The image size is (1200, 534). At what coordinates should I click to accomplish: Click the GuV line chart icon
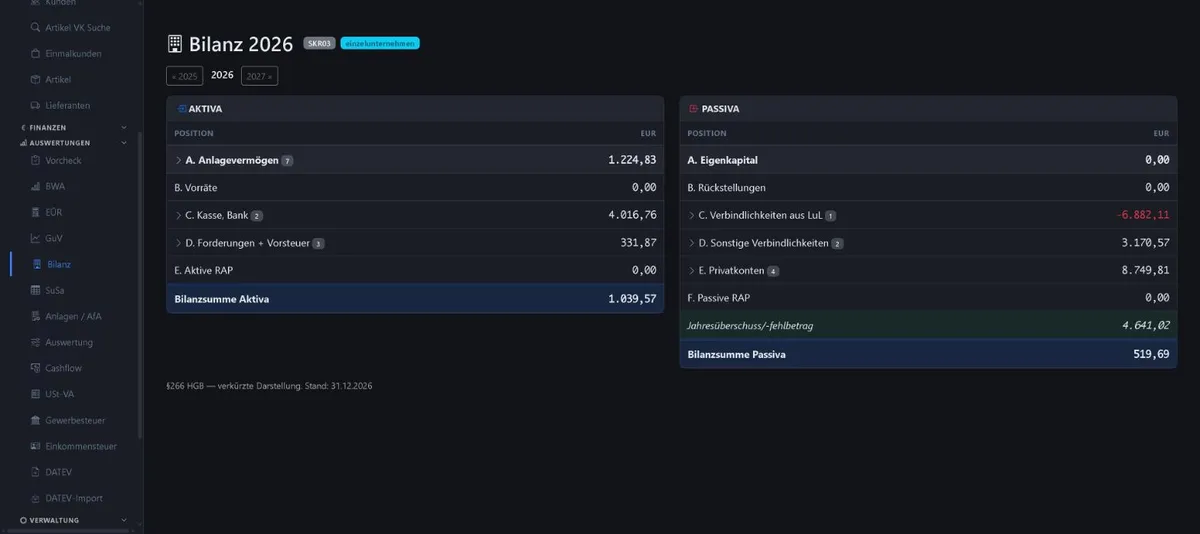click(x=36, y=239)
